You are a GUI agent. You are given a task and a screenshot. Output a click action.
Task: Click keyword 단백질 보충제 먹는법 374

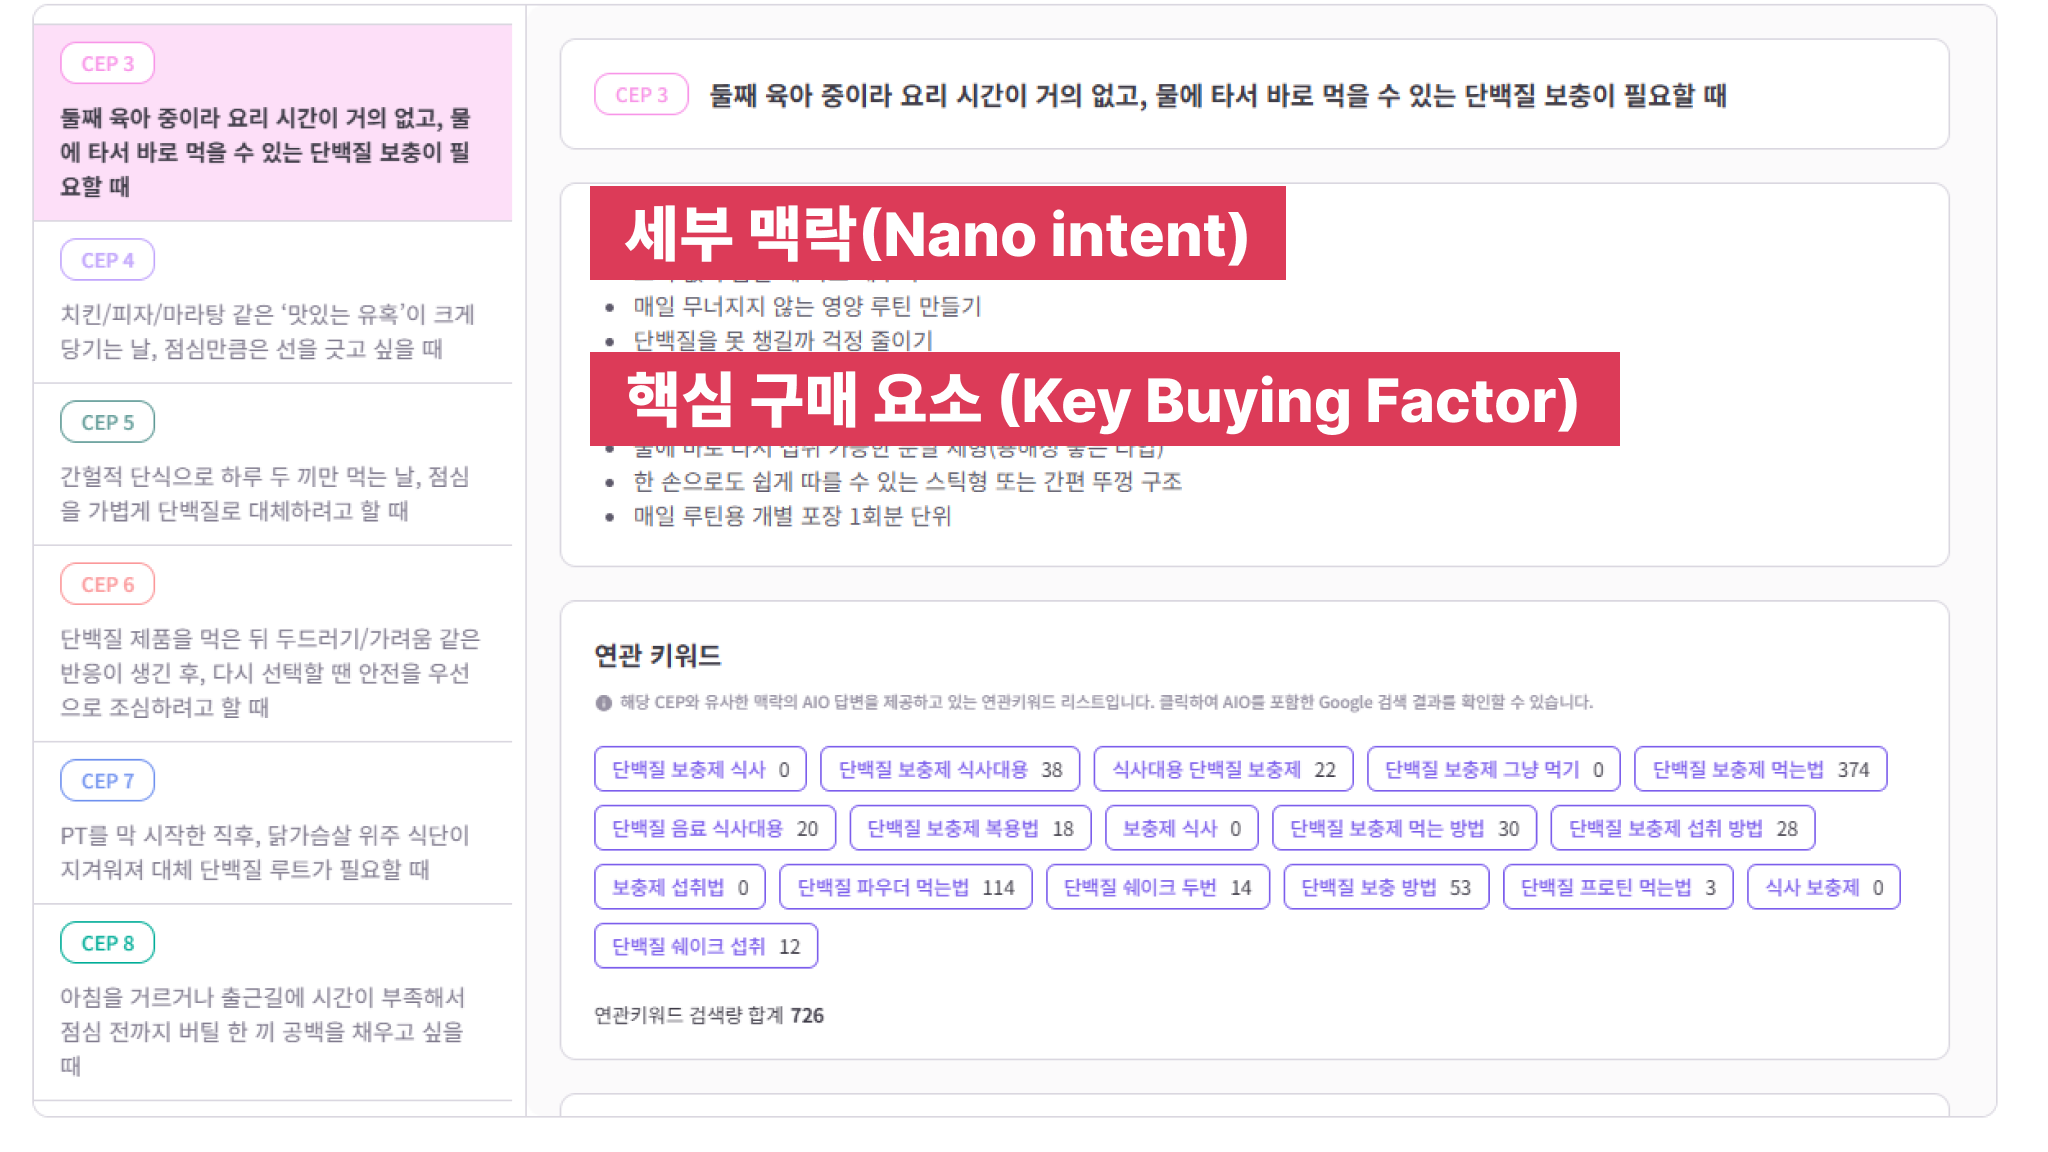[1760, 769]
